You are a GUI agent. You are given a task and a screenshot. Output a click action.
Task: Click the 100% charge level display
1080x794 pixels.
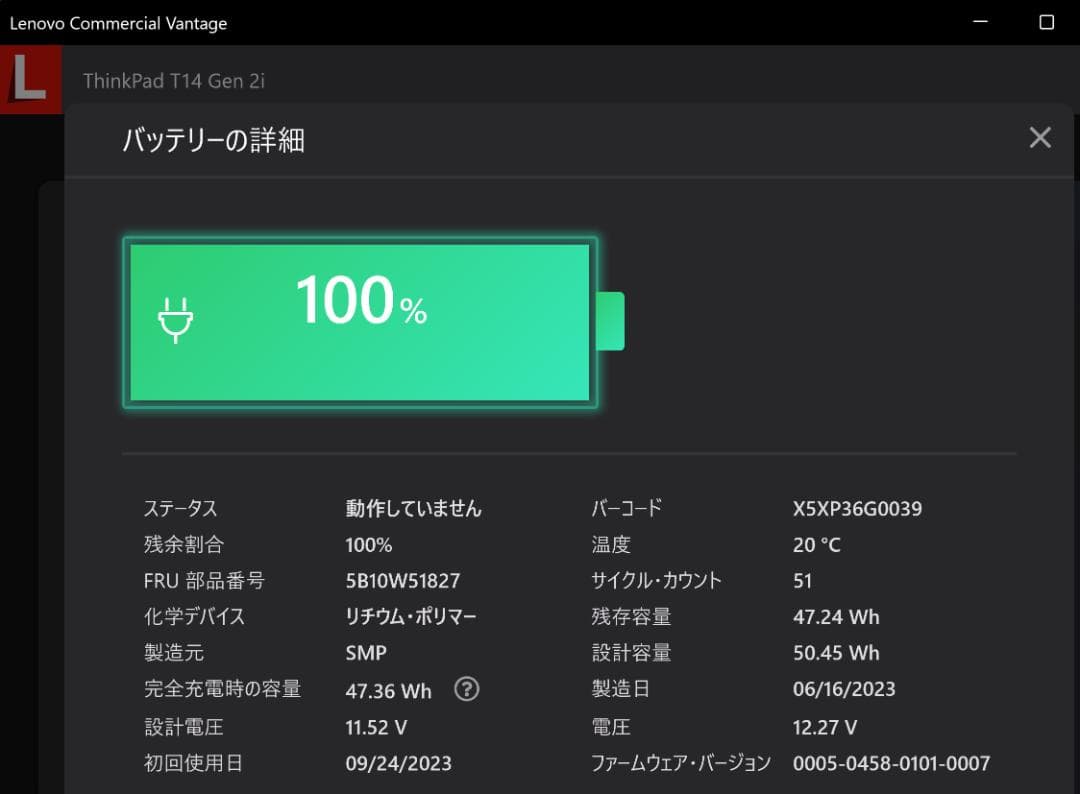tap(360, 300)
